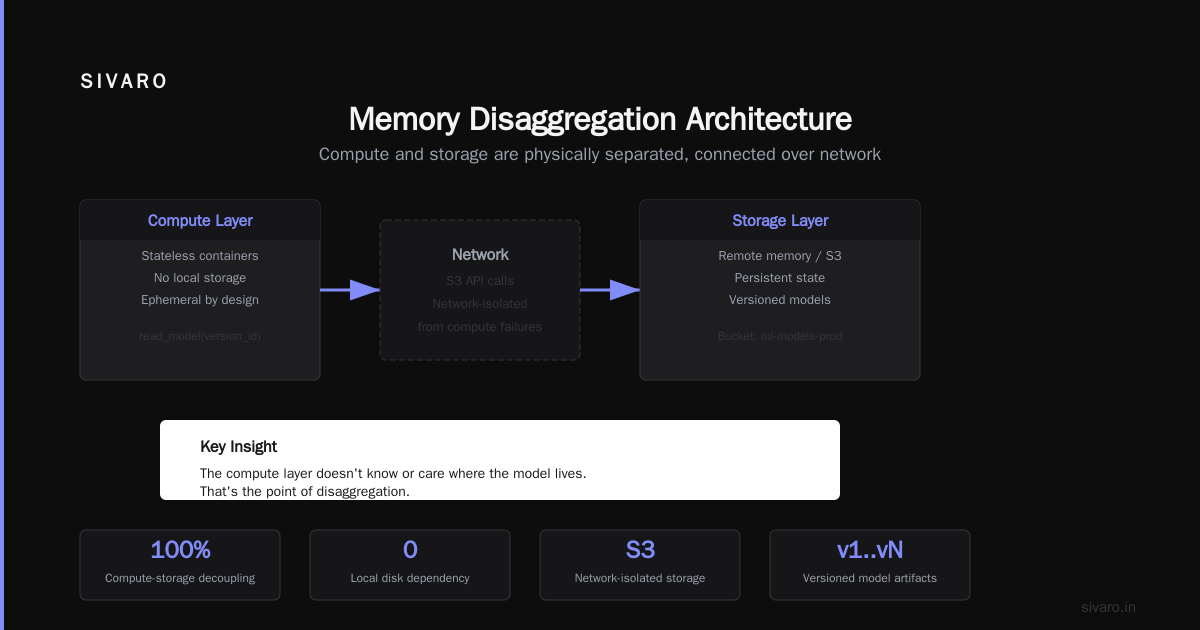Select the large "S3" stat value
Image resolution: width=1200 pixels, height=630 pixels.
640,550
